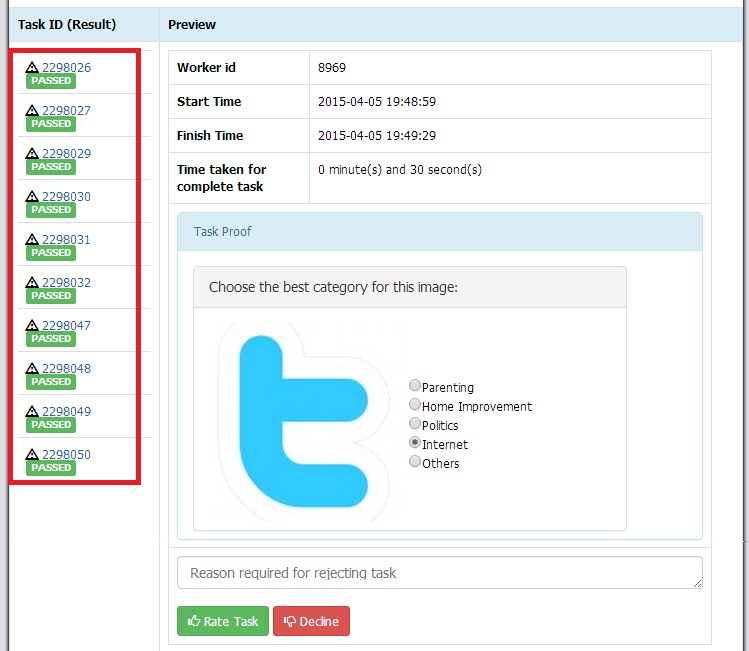Open task 2298047 link
Viewport: 749px width, 651px height.
pyautogui.click(x=66, y=326)
